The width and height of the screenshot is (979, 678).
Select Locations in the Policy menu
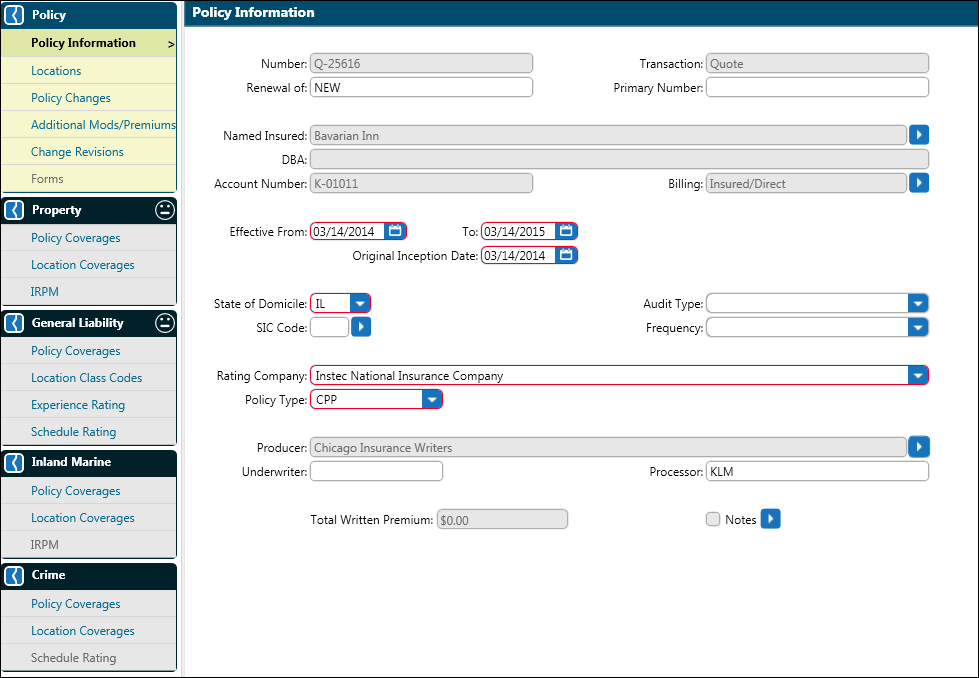56,71
